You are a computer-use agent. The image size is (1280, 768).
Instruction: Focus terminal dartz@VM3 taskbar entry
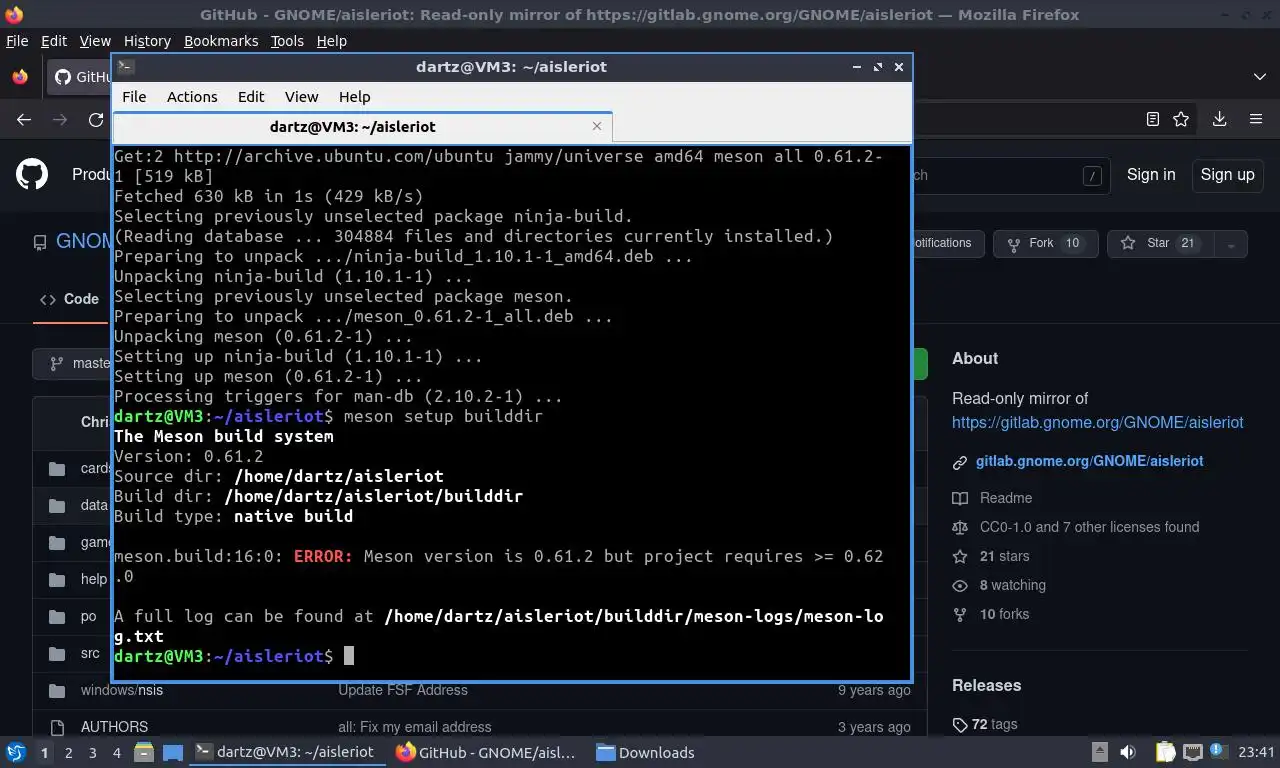285,752
